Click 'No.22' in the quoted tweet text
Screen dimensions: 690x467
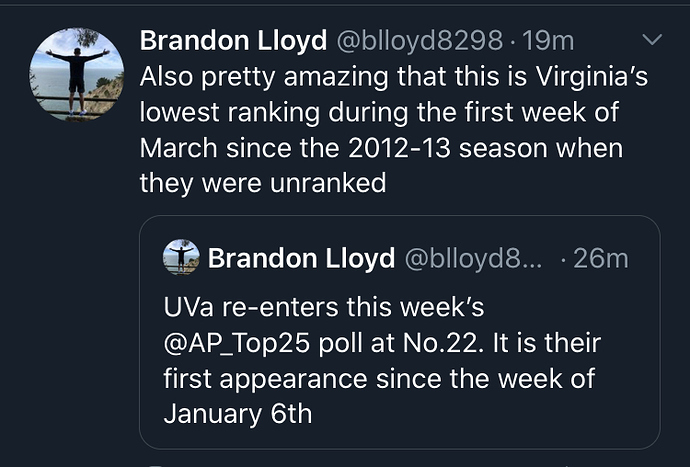pyautogui.click(x=440, y=343)
